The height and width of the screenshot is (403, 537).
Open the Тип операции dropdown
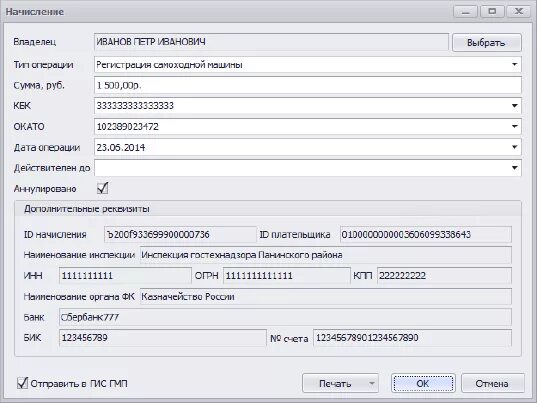[x=514, y=64]
